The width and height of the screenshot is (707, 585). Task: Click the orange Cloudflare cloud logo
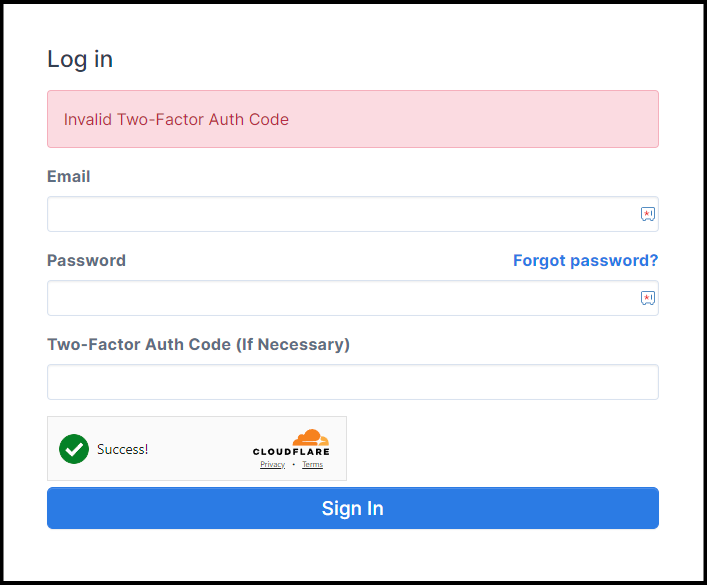coord(310,437)
